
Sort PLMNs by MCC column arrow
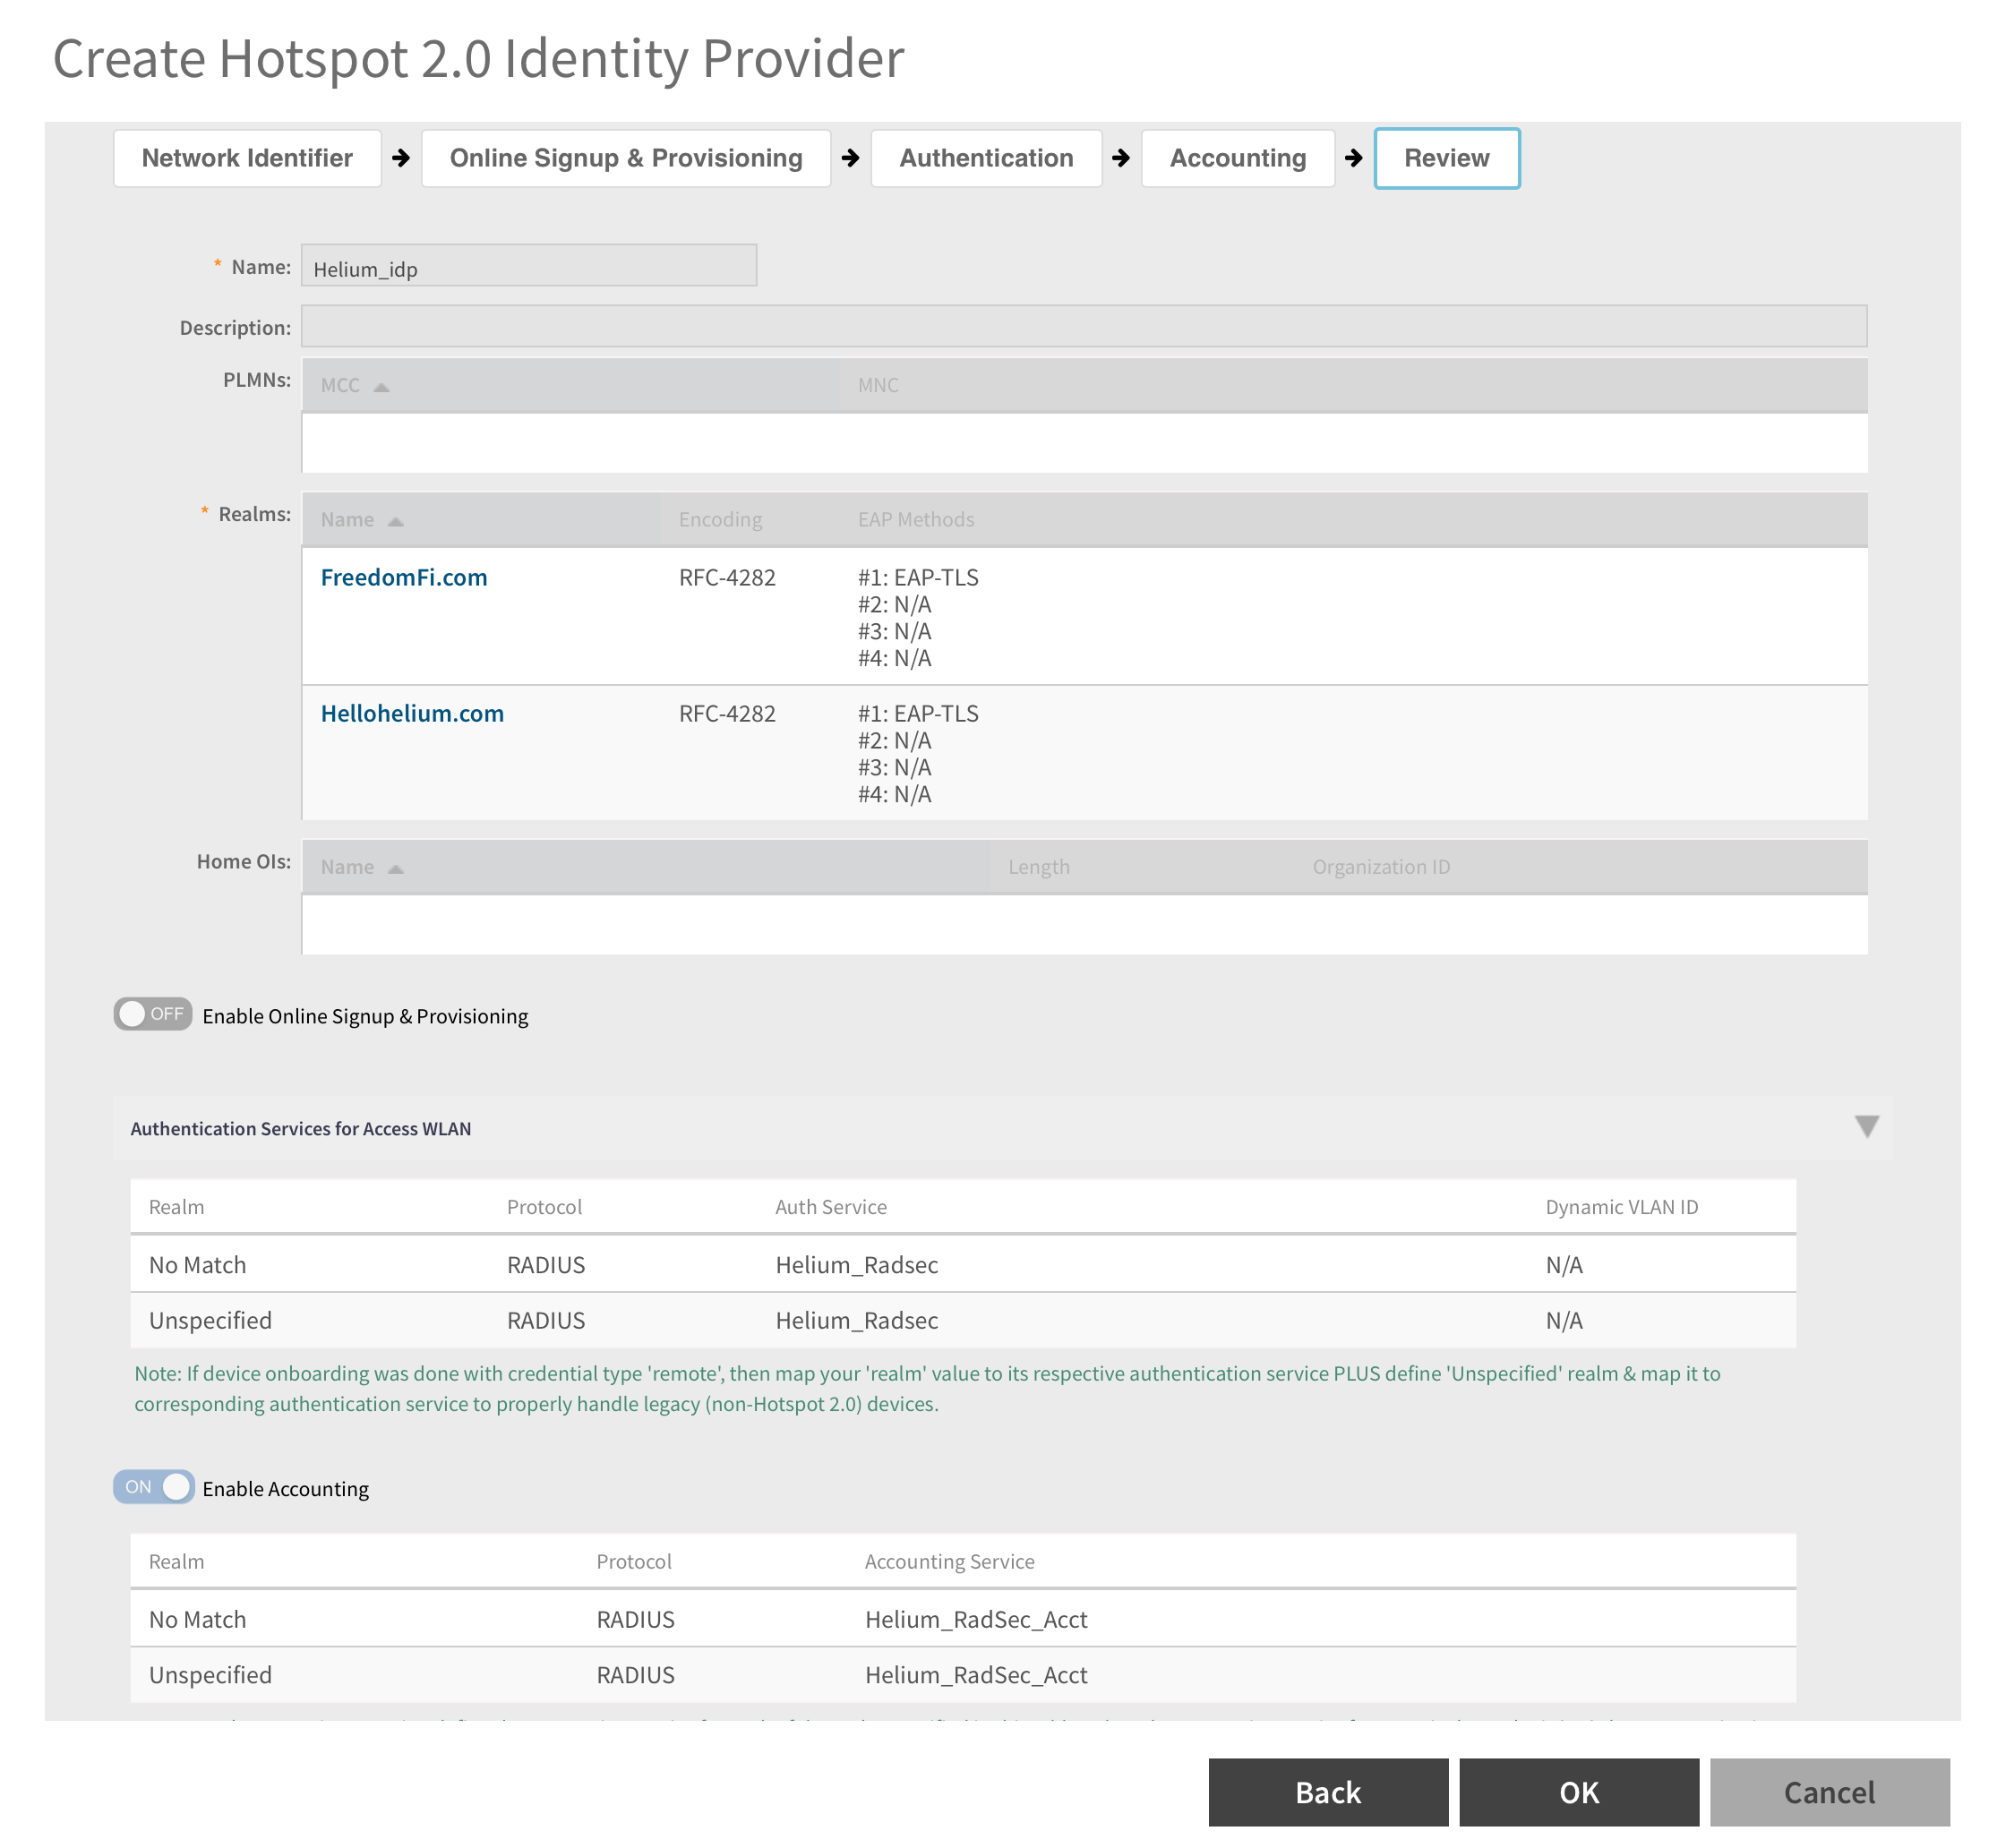coord(381,387)
